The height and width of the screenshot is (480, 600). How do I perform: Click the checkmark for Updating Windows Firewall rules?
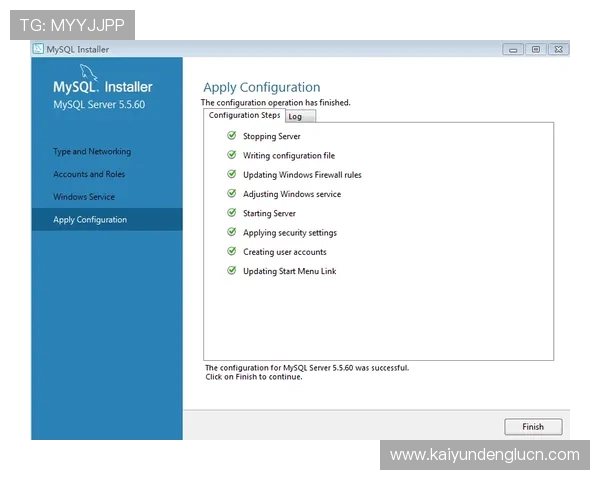232,174
